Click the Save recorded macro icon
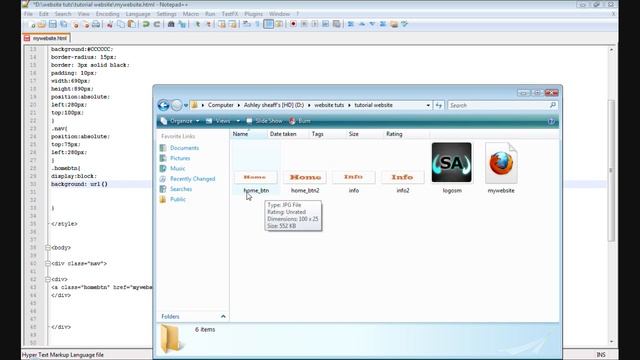This screenshot has height=360, width=640. [336, 24]
